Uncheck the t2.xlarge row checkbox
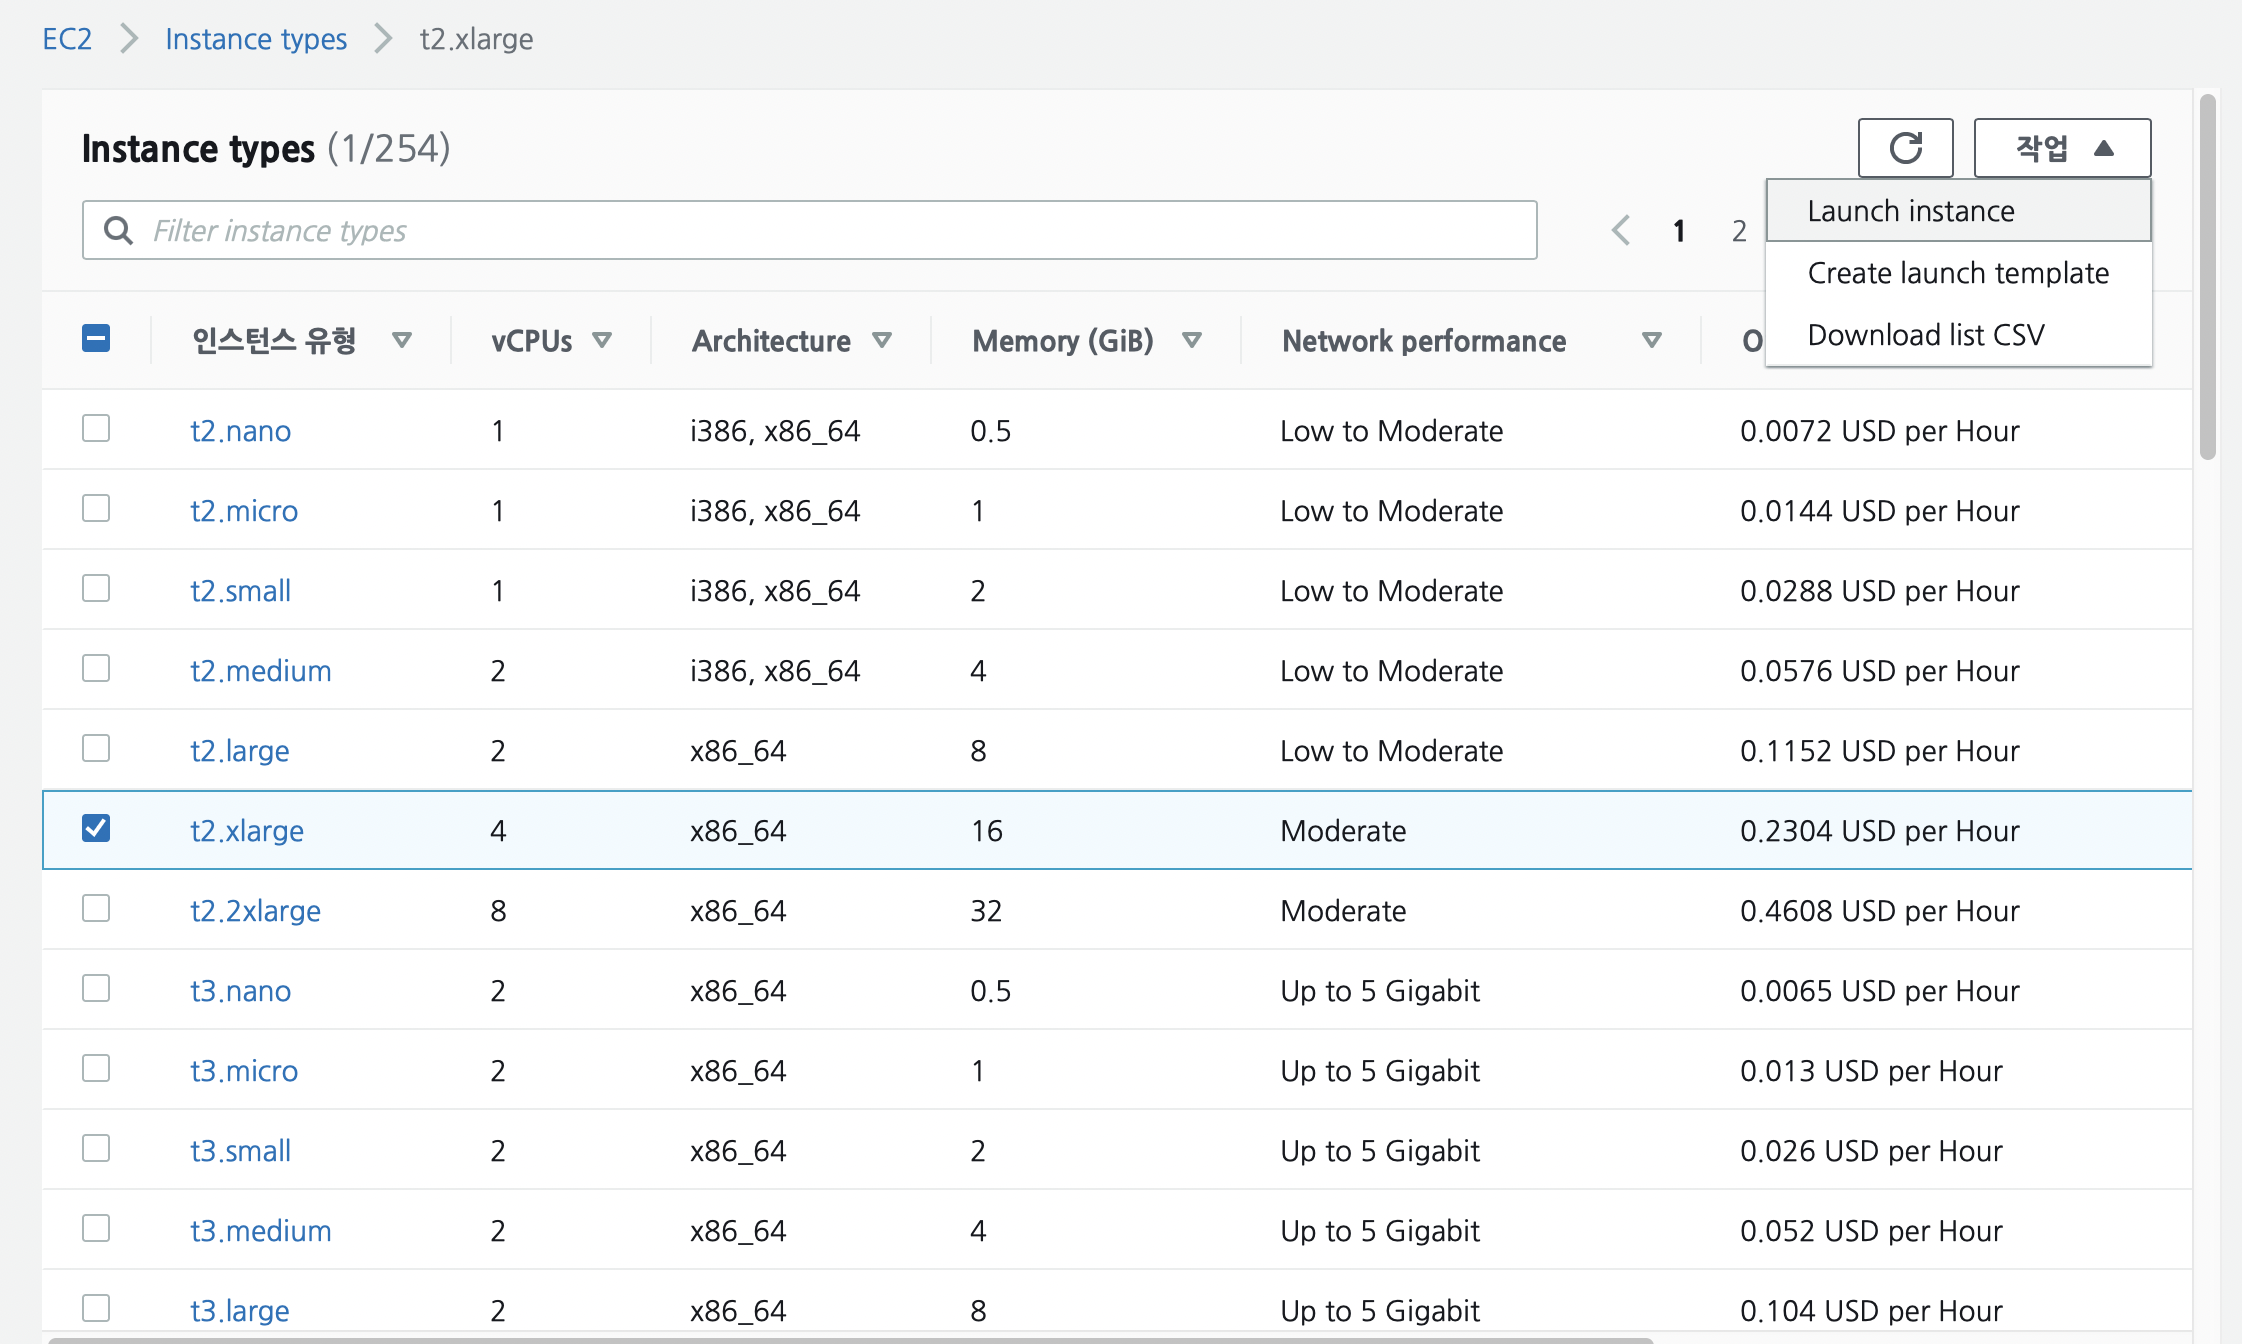The width and height of the screenshot is (2242, 1344). coord(96,829)
